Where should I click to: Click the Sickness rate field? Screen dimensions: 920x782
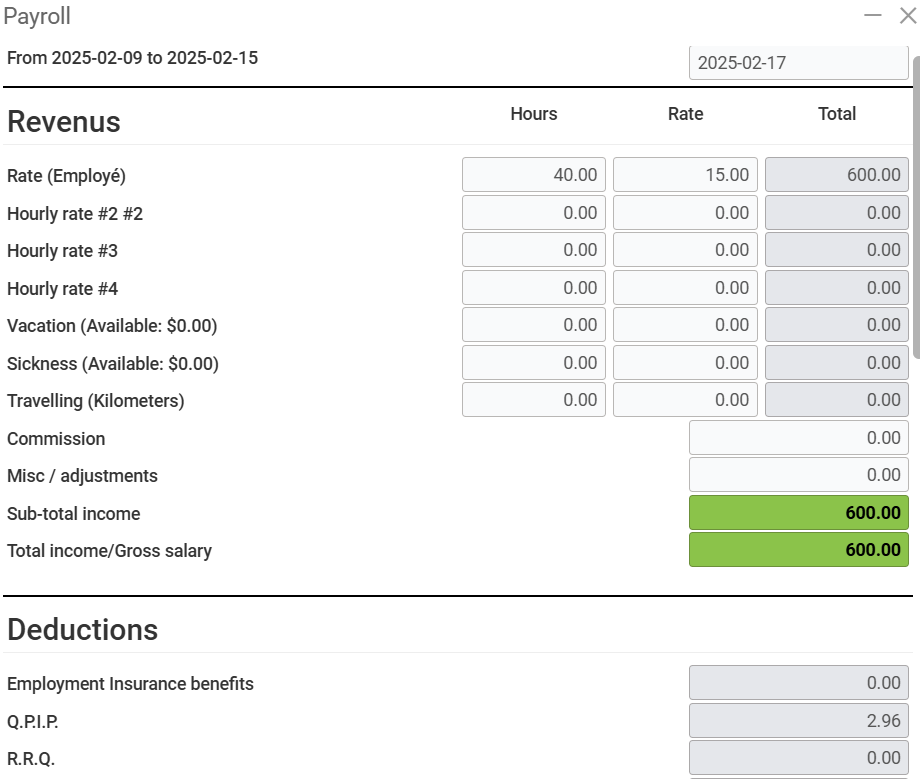(x=685, y=363)
